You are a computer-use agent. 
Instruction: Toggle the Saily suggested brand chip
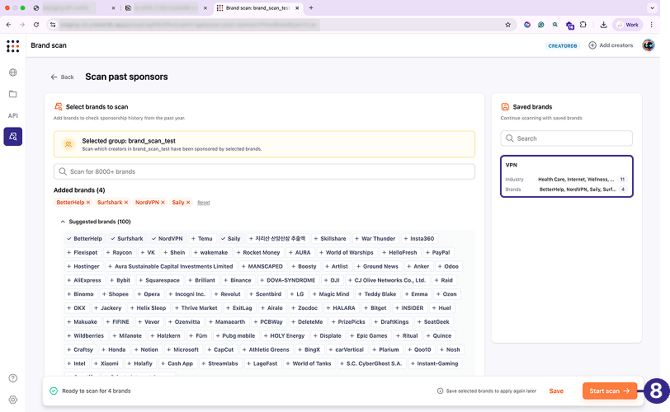click(x=231, y=238)
